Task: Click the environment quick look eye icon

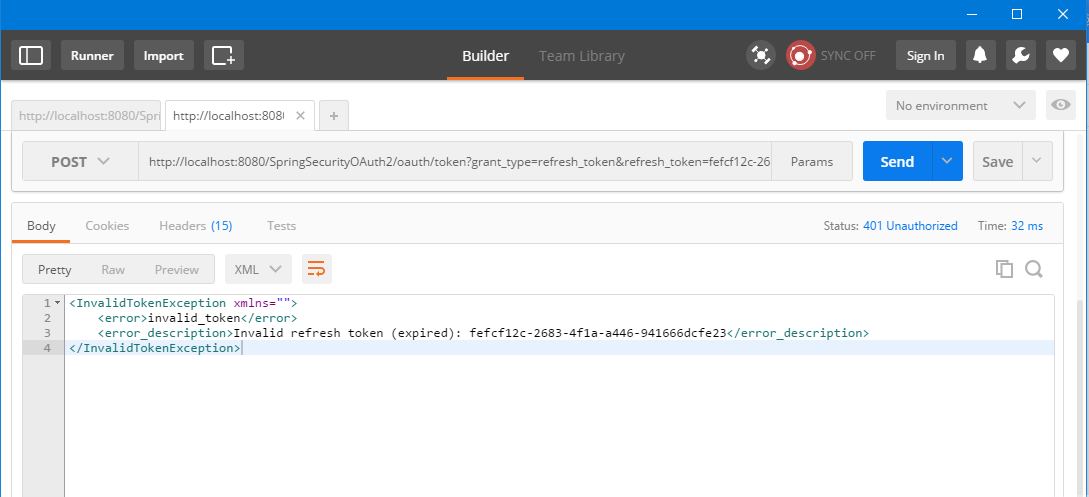Action: (1060, 106)
